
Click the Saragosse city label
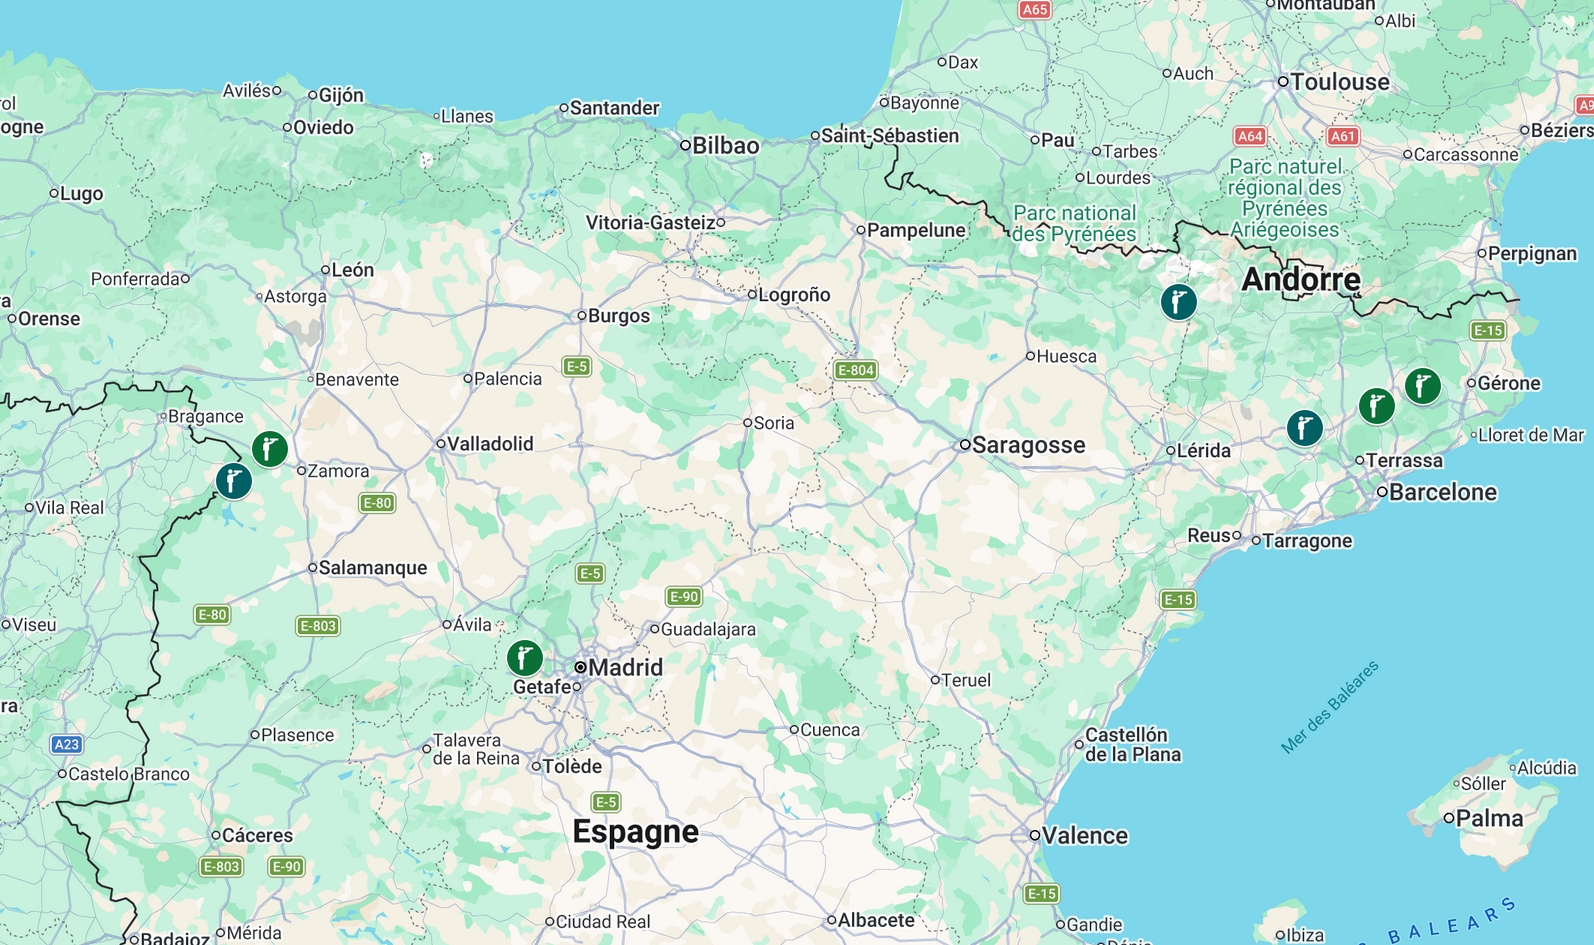(1029, 445)
